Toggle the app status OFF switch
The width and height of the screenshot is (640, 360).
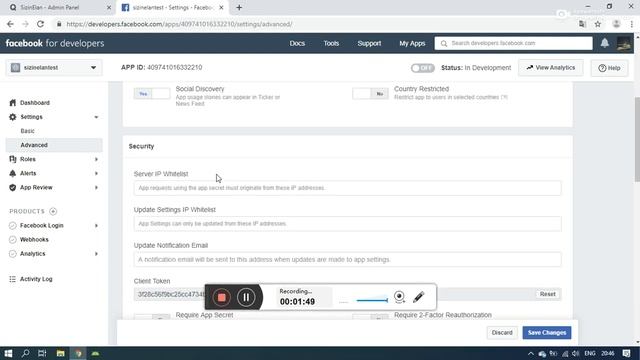pyautogui.click(x=422, y=68)
